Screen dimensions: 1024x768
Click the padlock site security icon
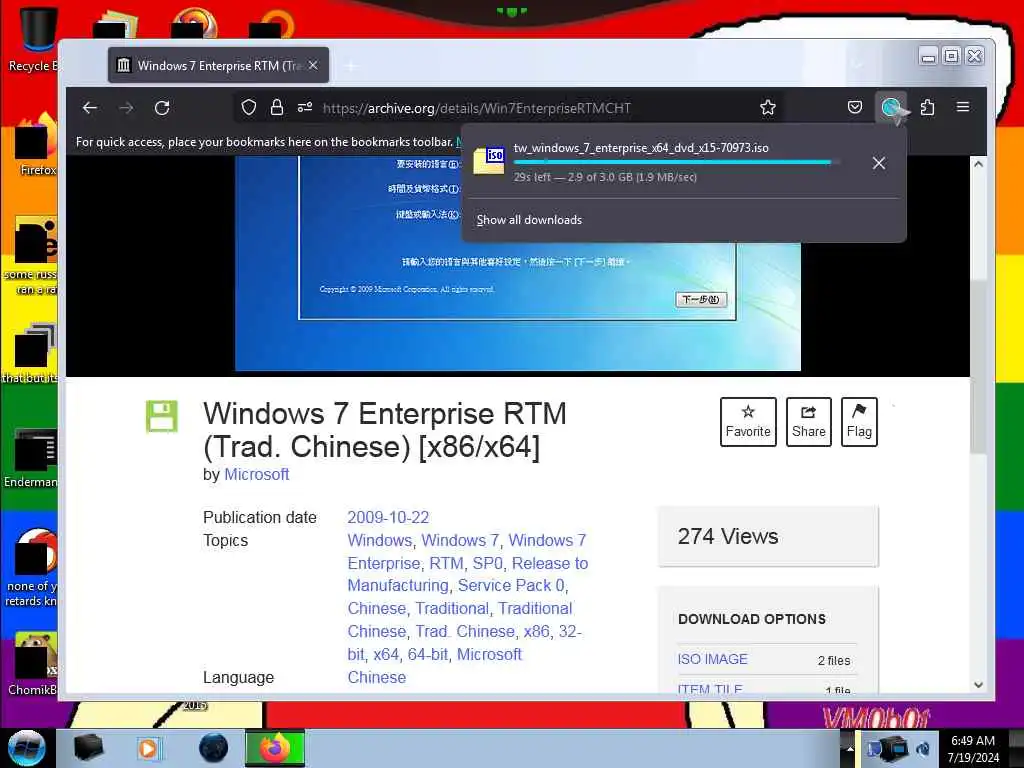click(x=277, y=107)
